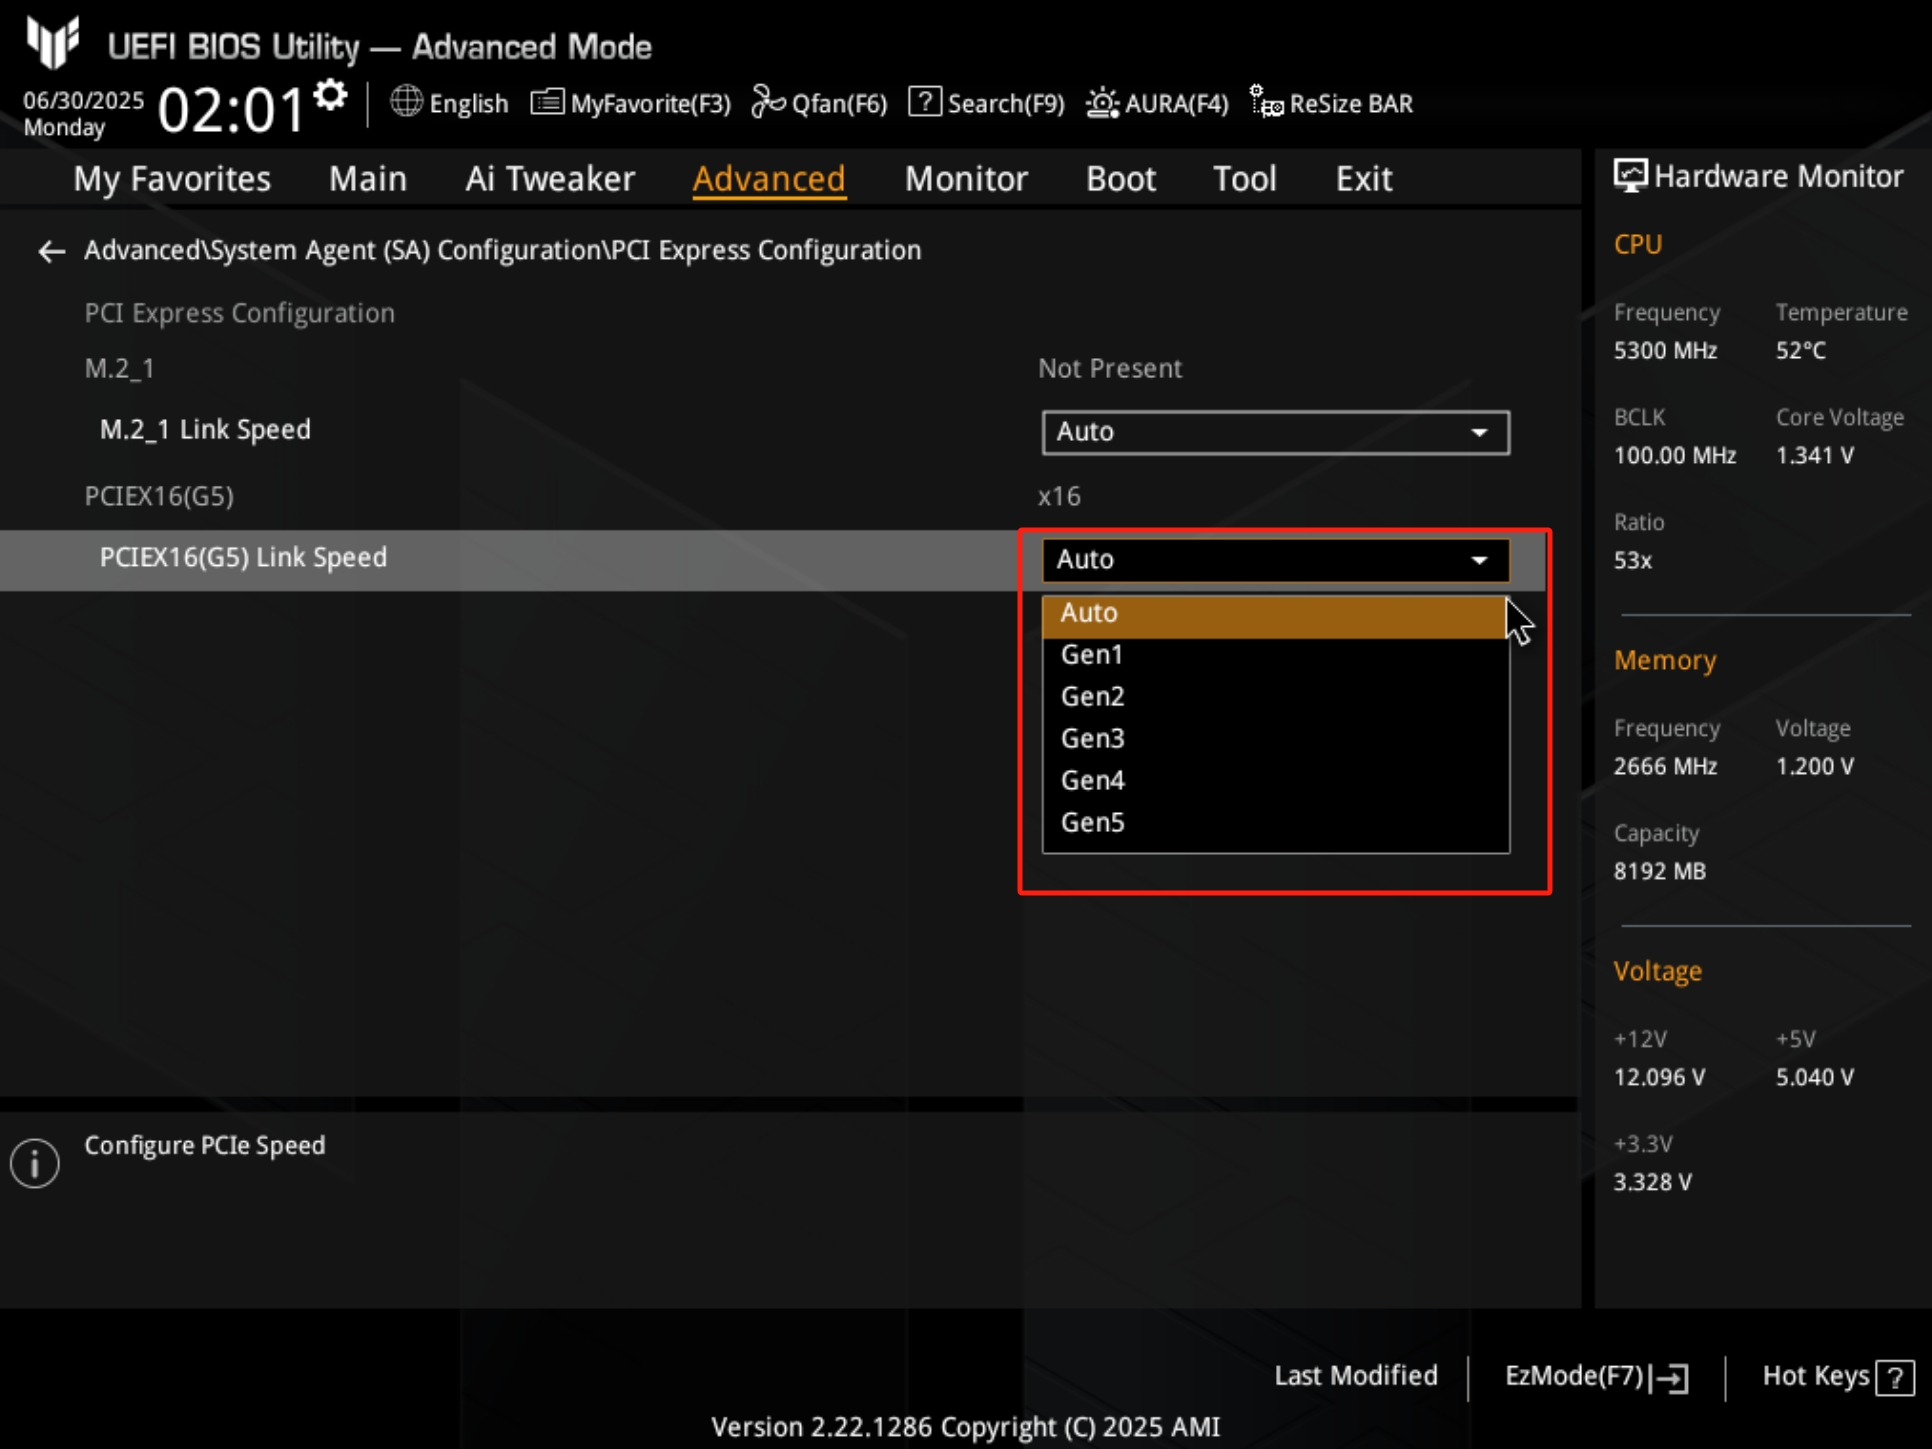Switch to EzMode(F7)
Image resolution: width=1932 pixels, height=1449 pixels.
pos(1596,1377)
